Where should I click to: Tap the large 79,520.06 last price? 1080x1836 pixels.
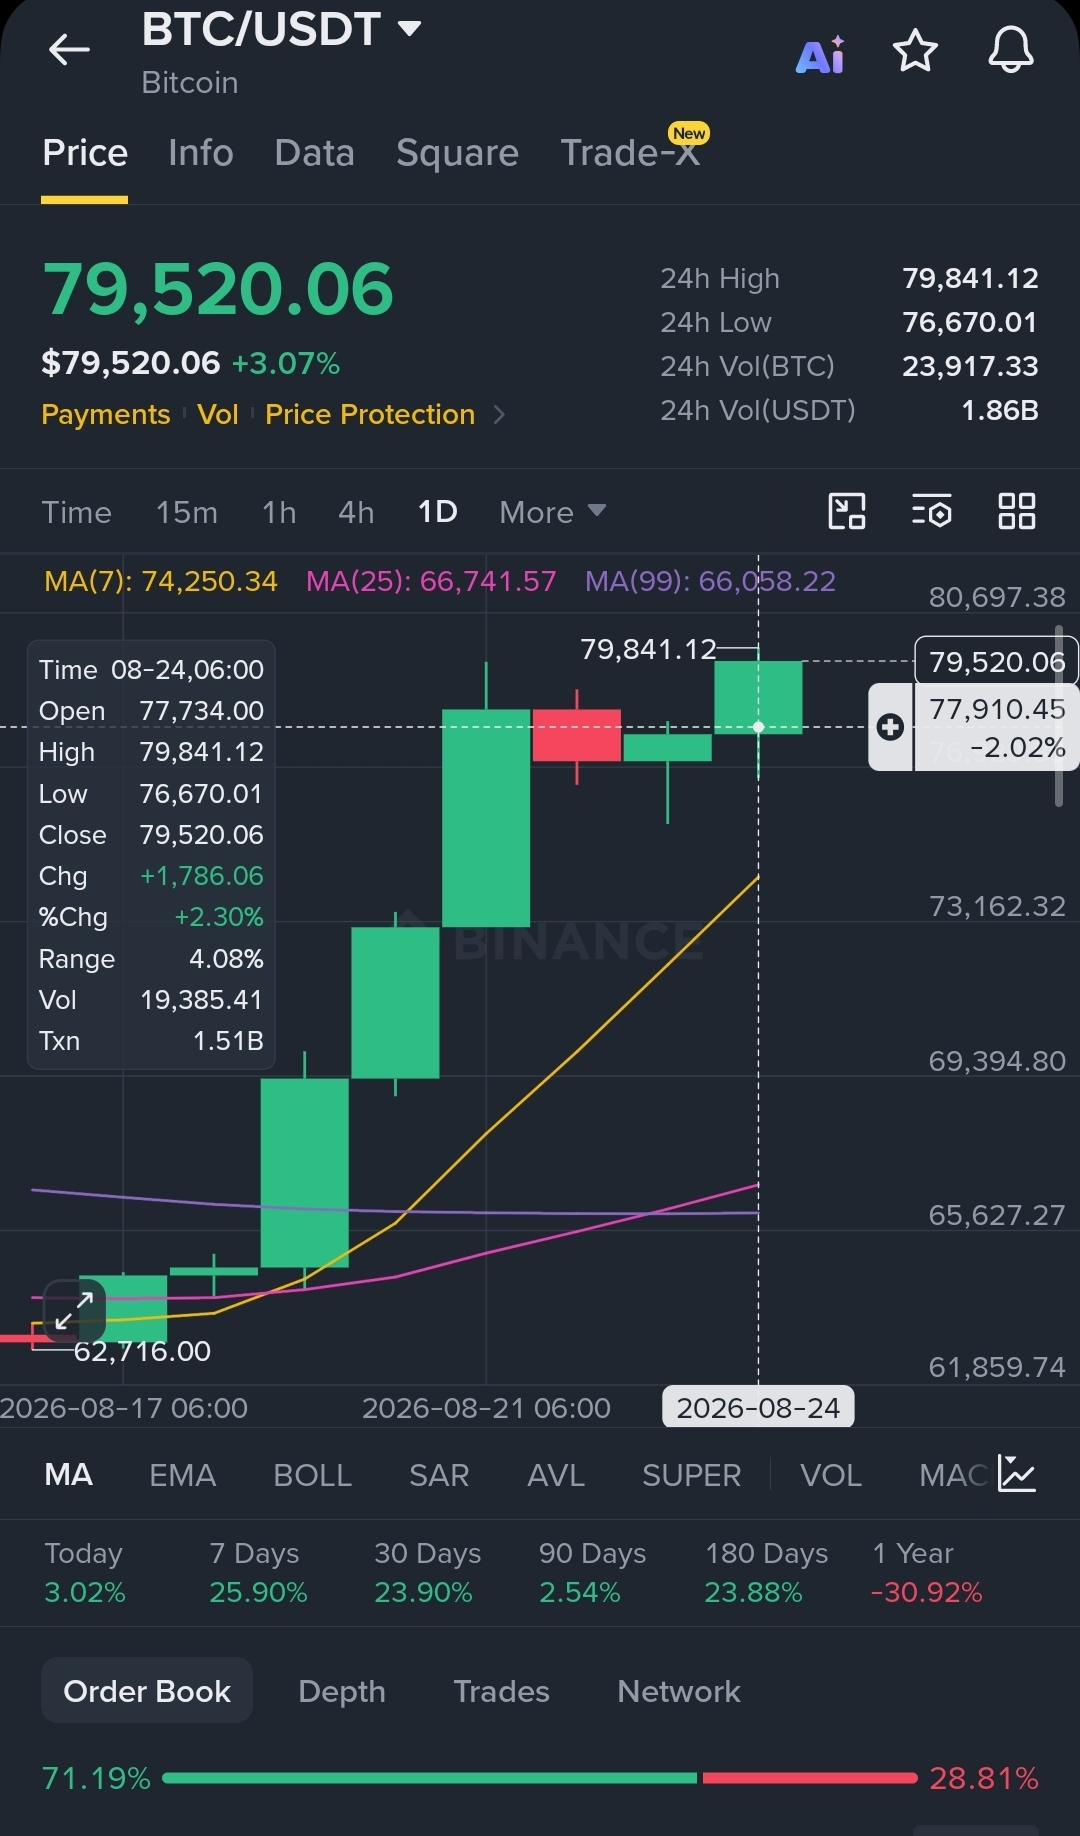pos(218,290)
